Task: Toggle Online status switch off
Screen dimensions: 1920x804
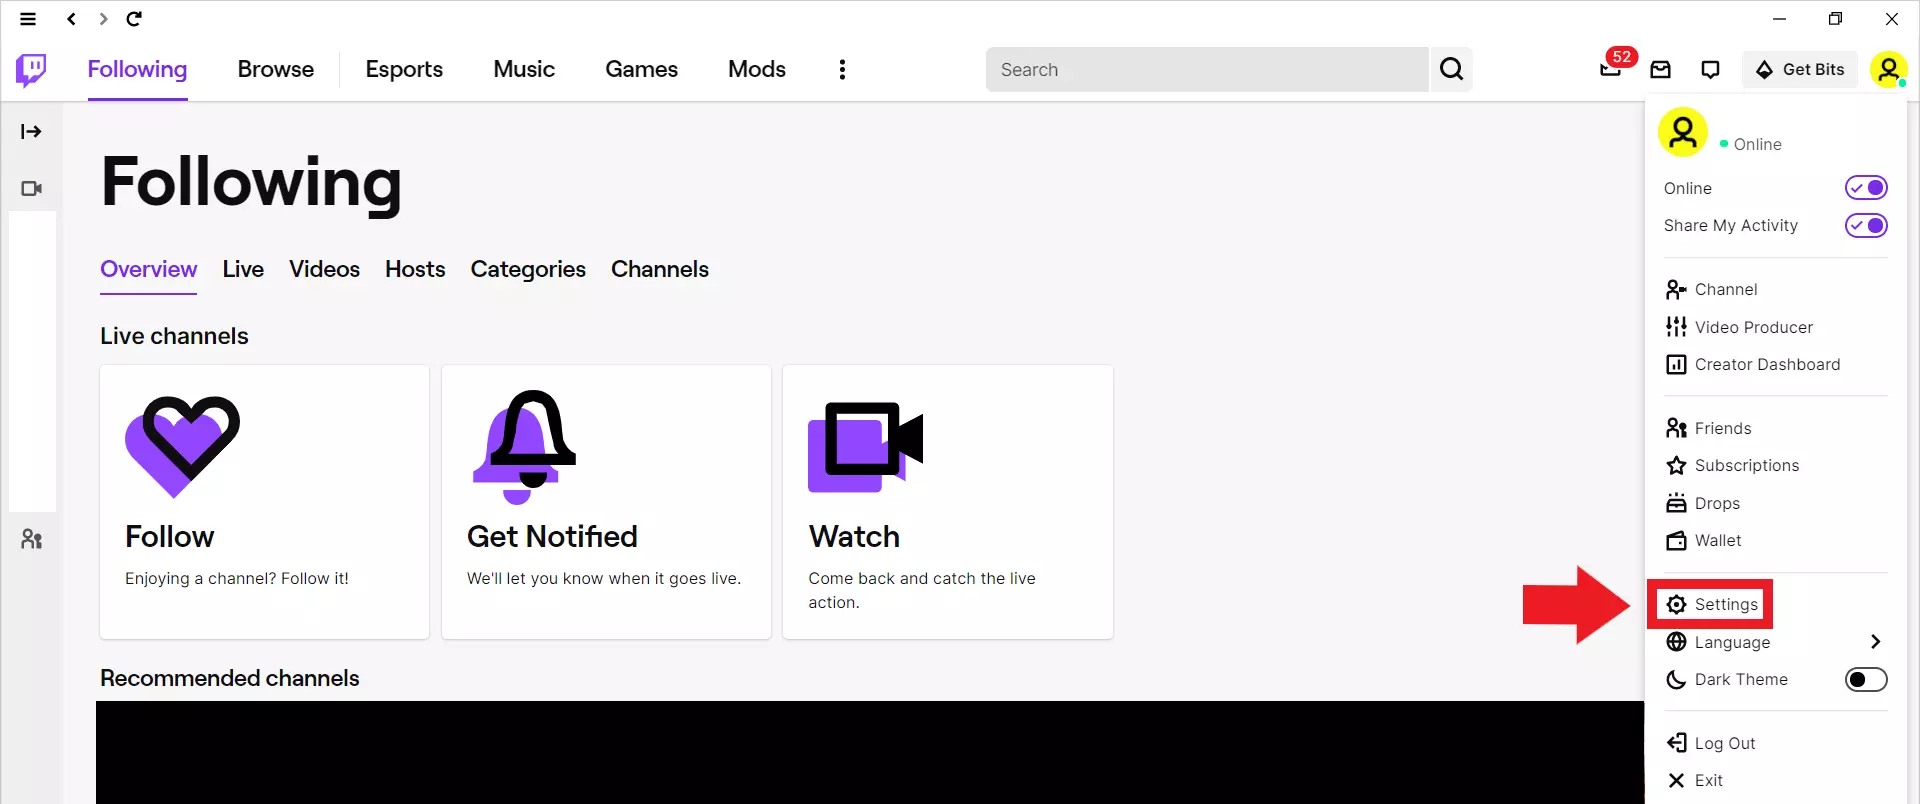Action: 1865,188
